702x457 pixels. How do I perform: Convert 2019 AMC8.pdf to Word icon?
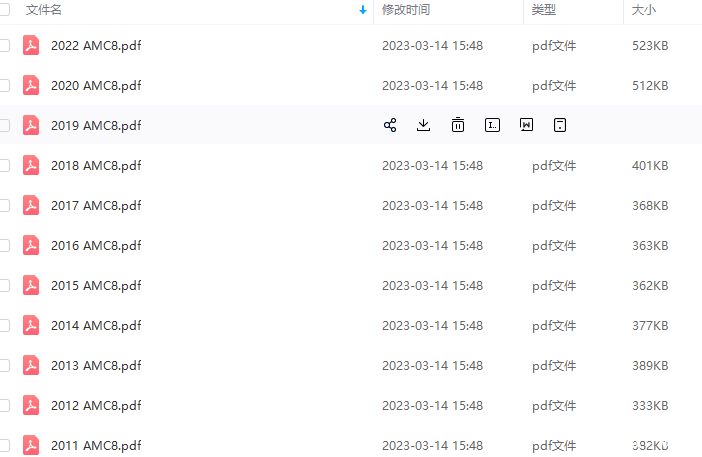pyautogui.click(x=526, y=125)
